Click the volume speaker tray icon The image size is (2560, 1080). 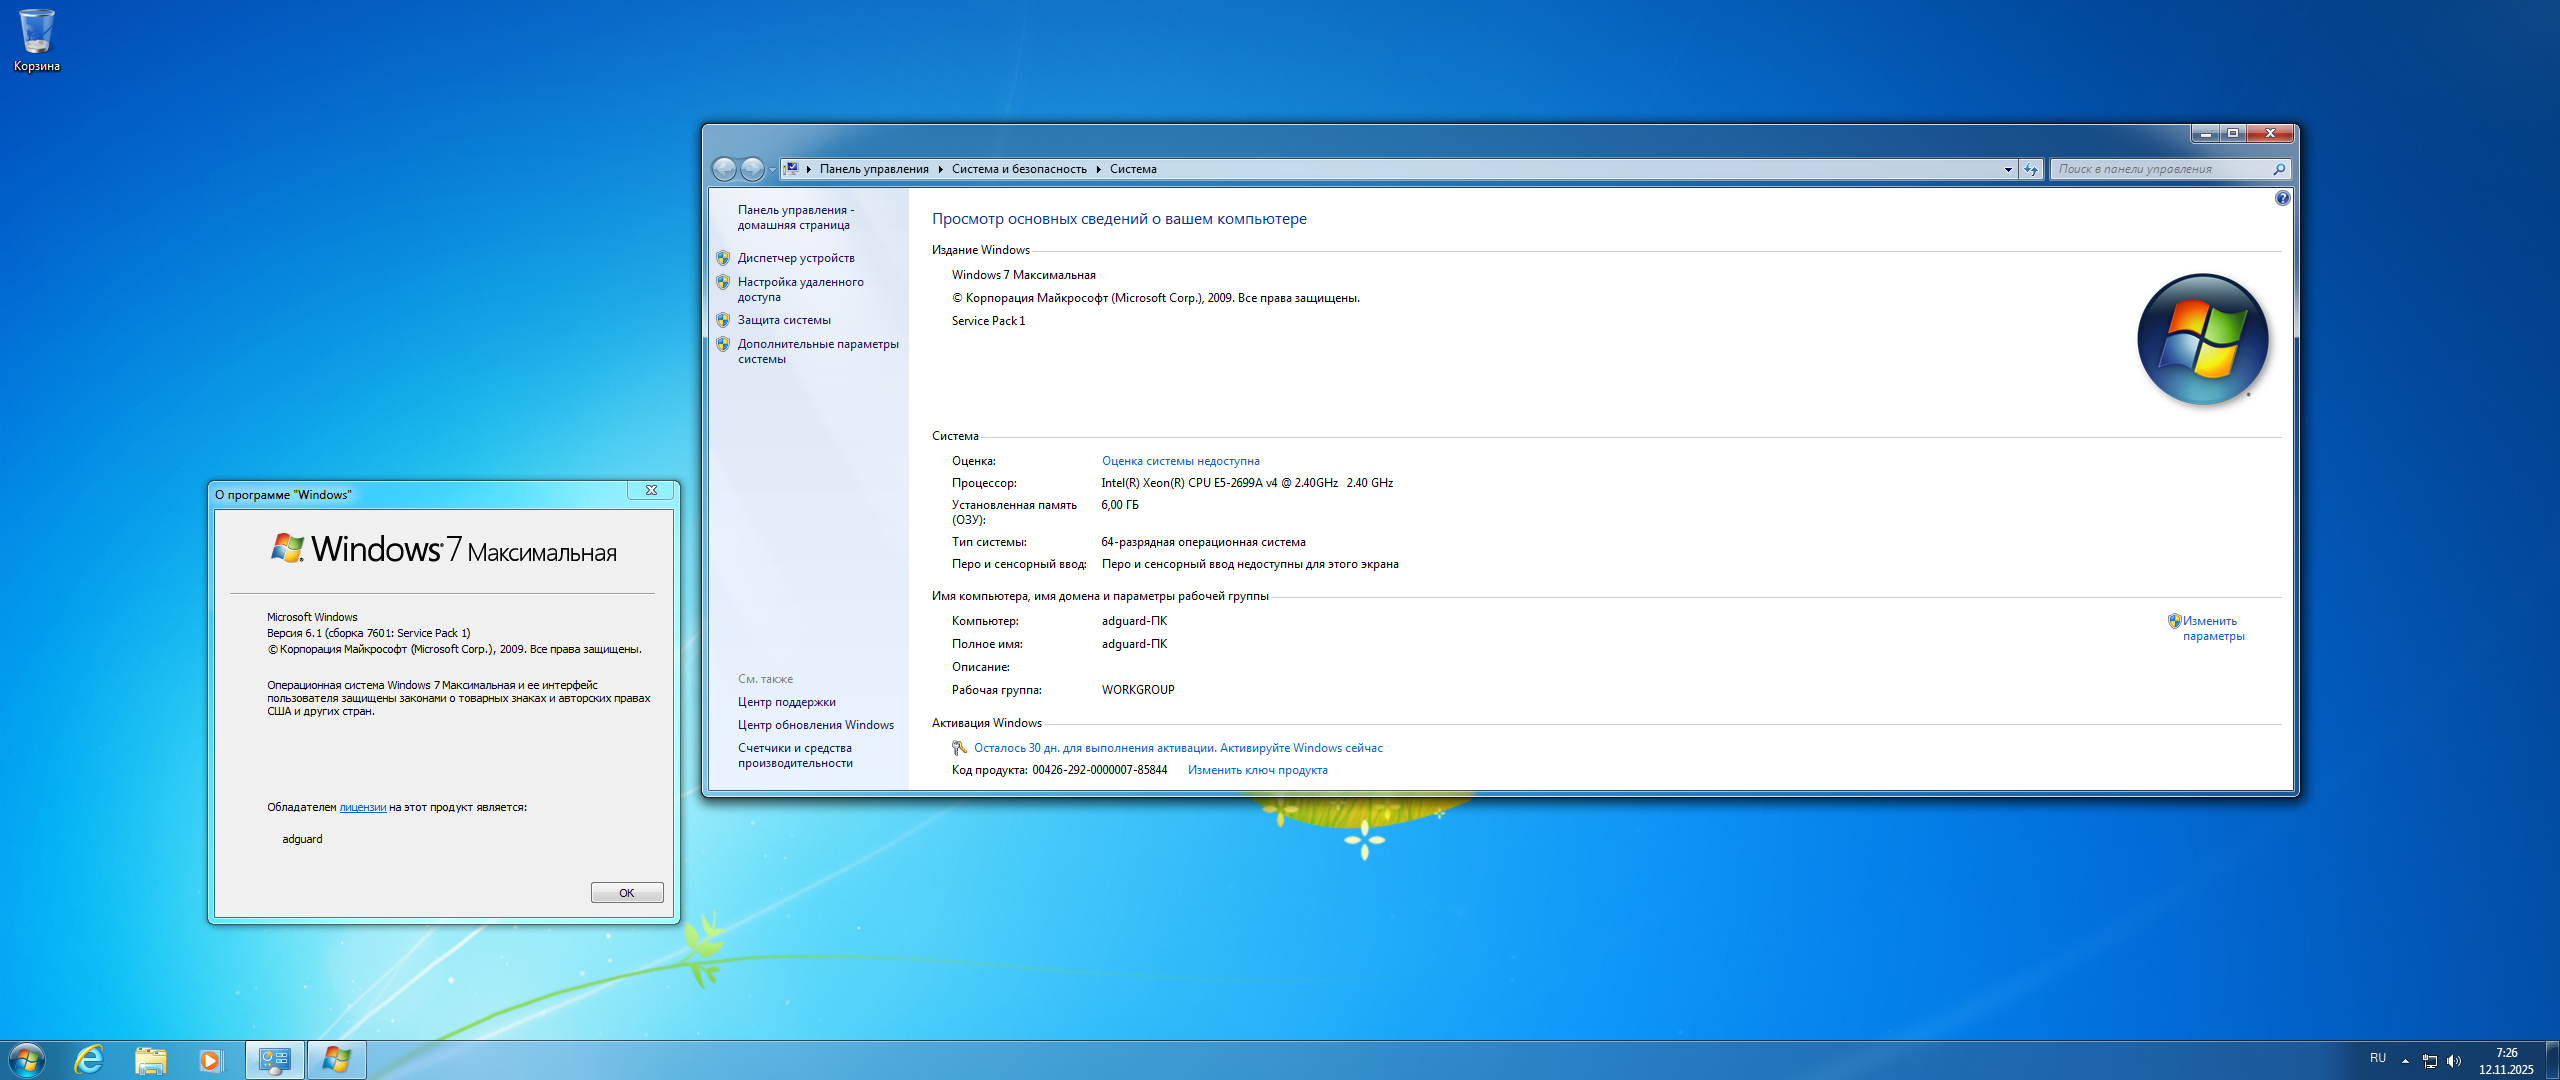[2453, 1061]
